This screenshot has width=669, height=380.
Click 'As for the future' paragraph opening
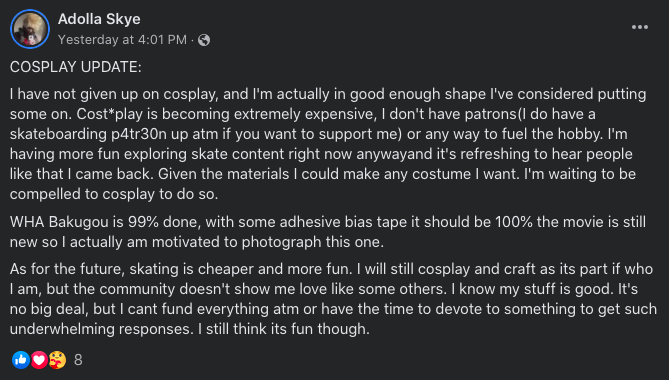click(x=67, y=269)
